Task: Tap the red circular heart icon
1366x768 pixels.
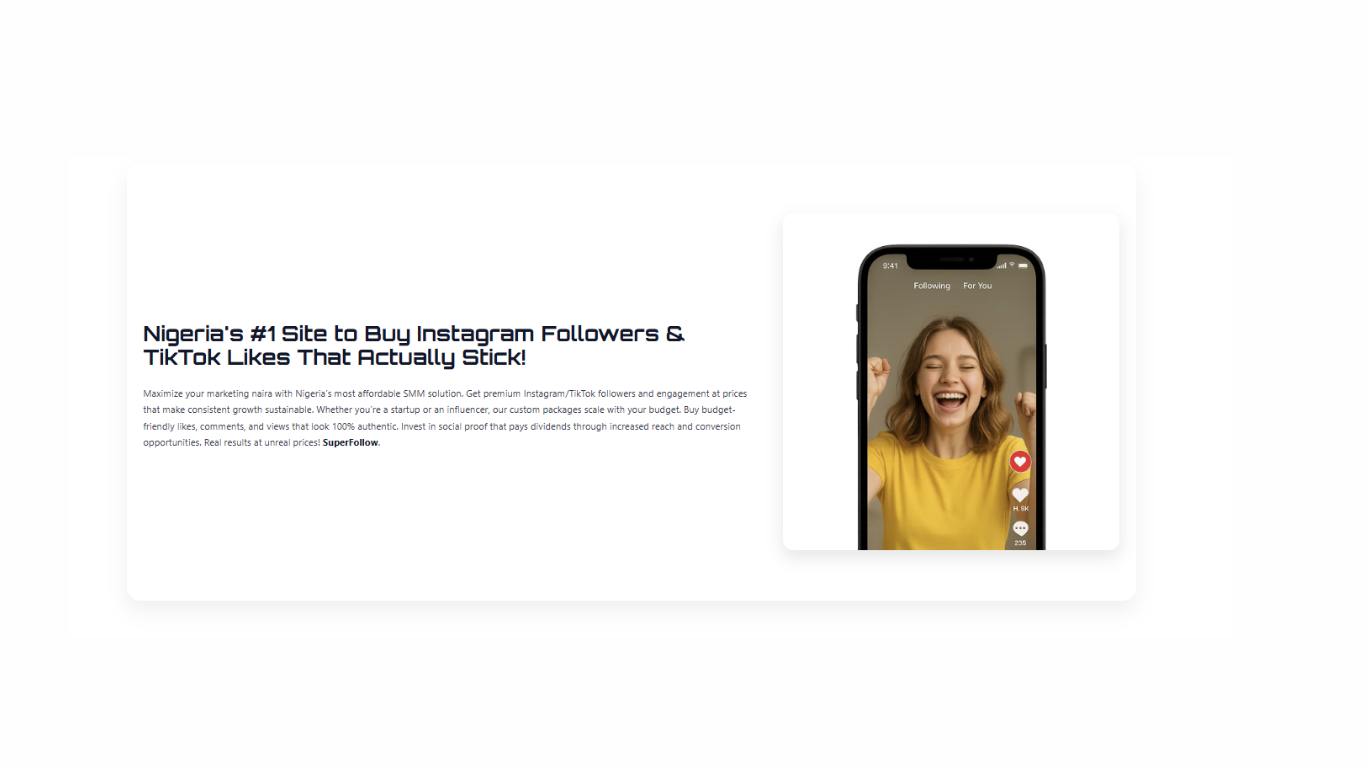Action: [x=1020, y=461]
